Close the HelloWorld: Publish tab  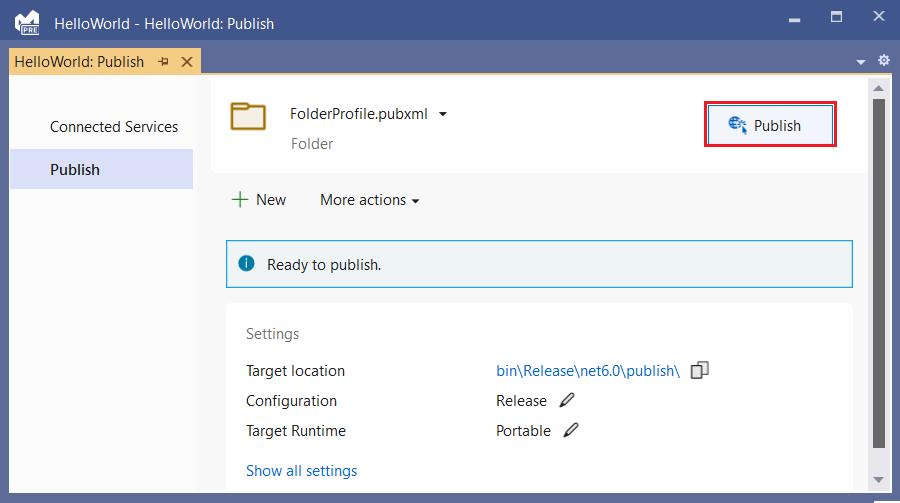pos(187,62)
